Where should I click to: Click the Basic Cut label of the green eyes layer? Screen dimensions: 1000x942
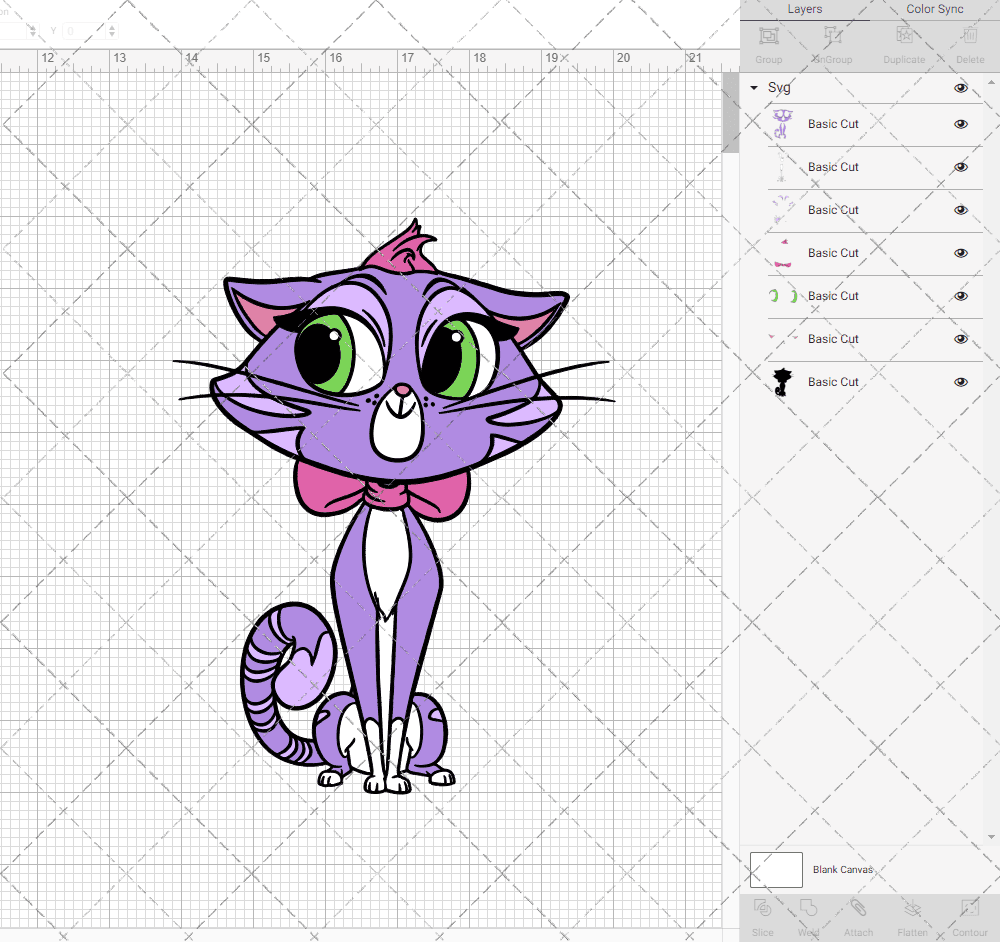tap(833, 296)
